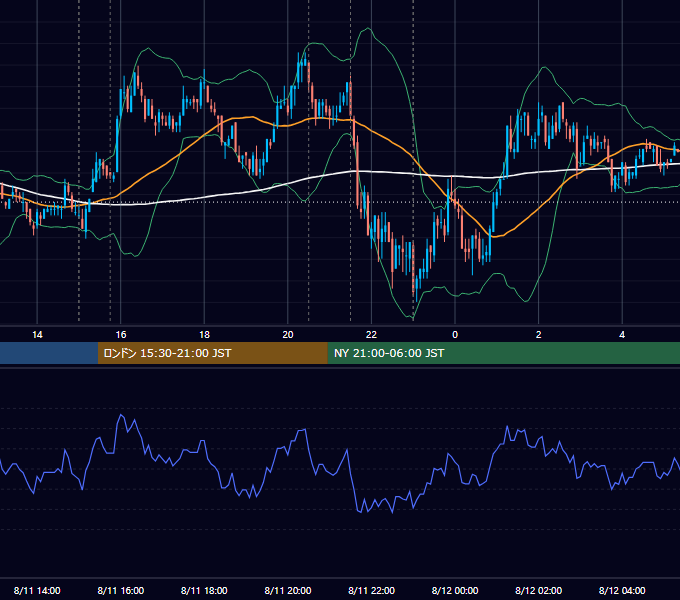Click the 8/12 02:00 time label
The width and height of the screenshot is (680, 600).
coord(539,590)
